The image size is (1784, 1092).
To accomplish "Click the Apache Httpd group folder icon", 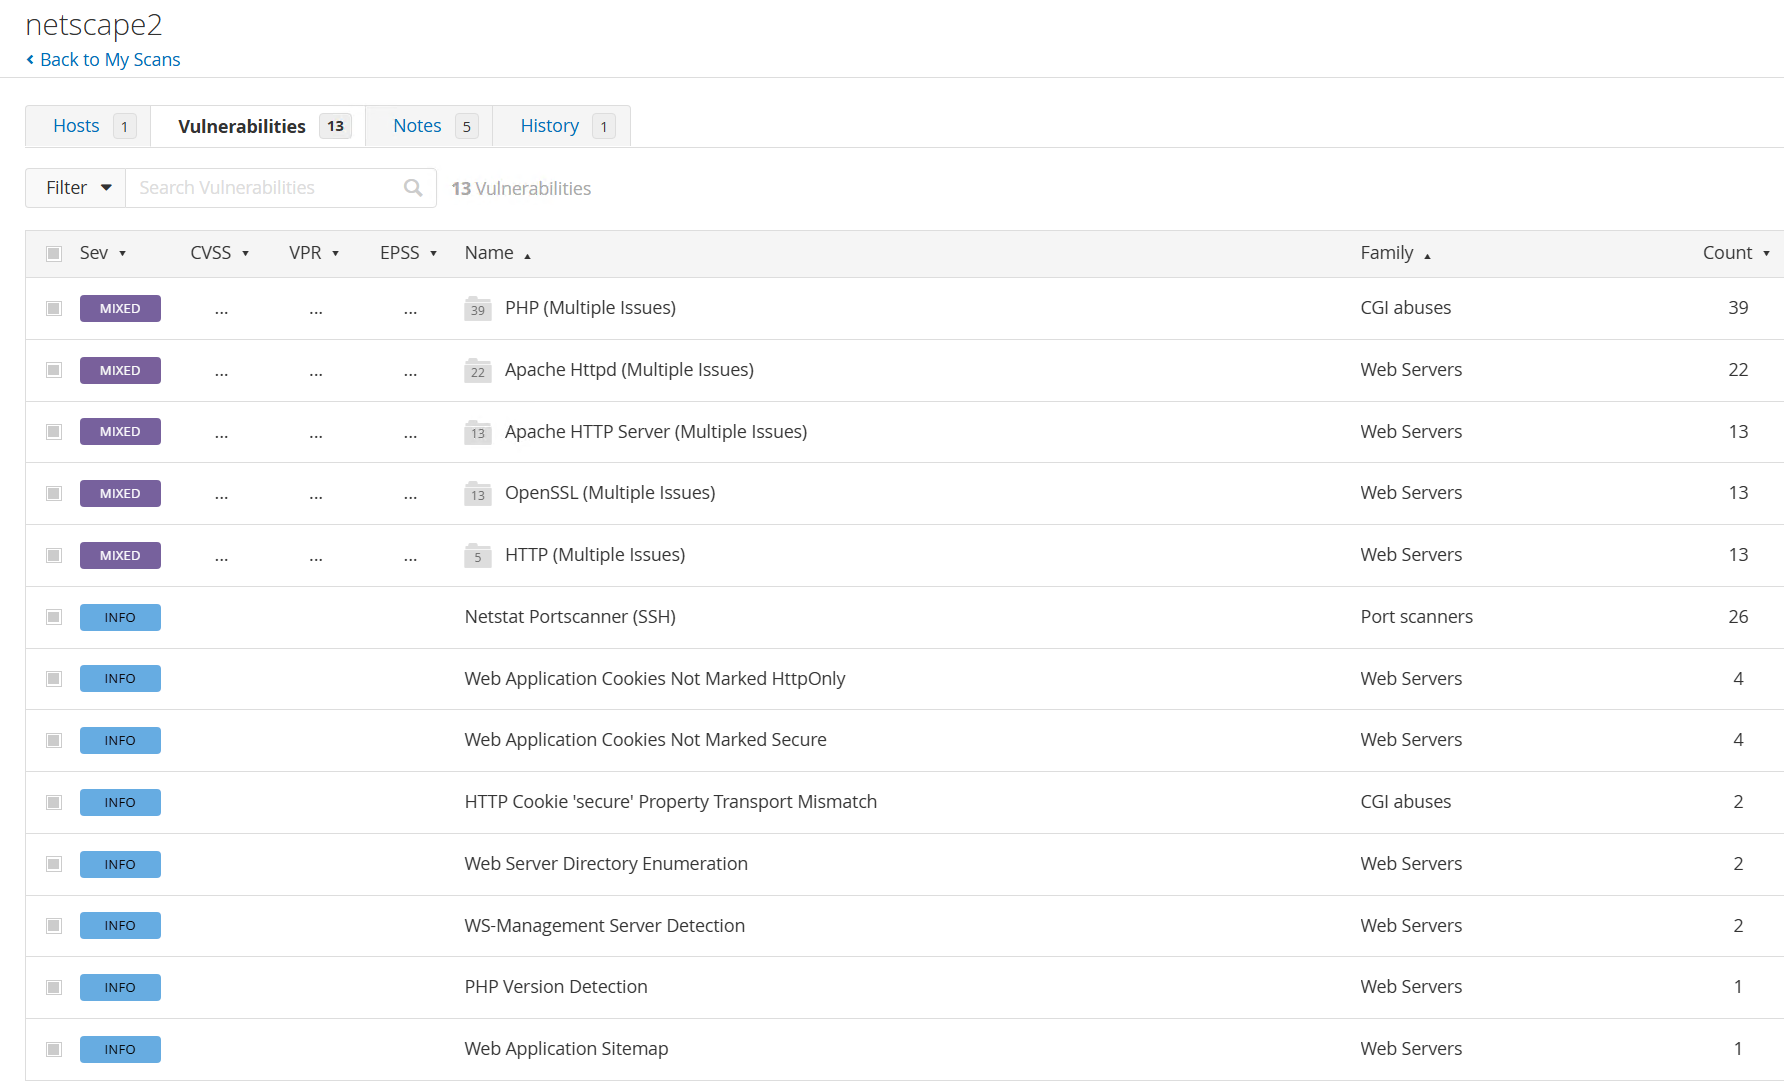I will tap(478, 371).
